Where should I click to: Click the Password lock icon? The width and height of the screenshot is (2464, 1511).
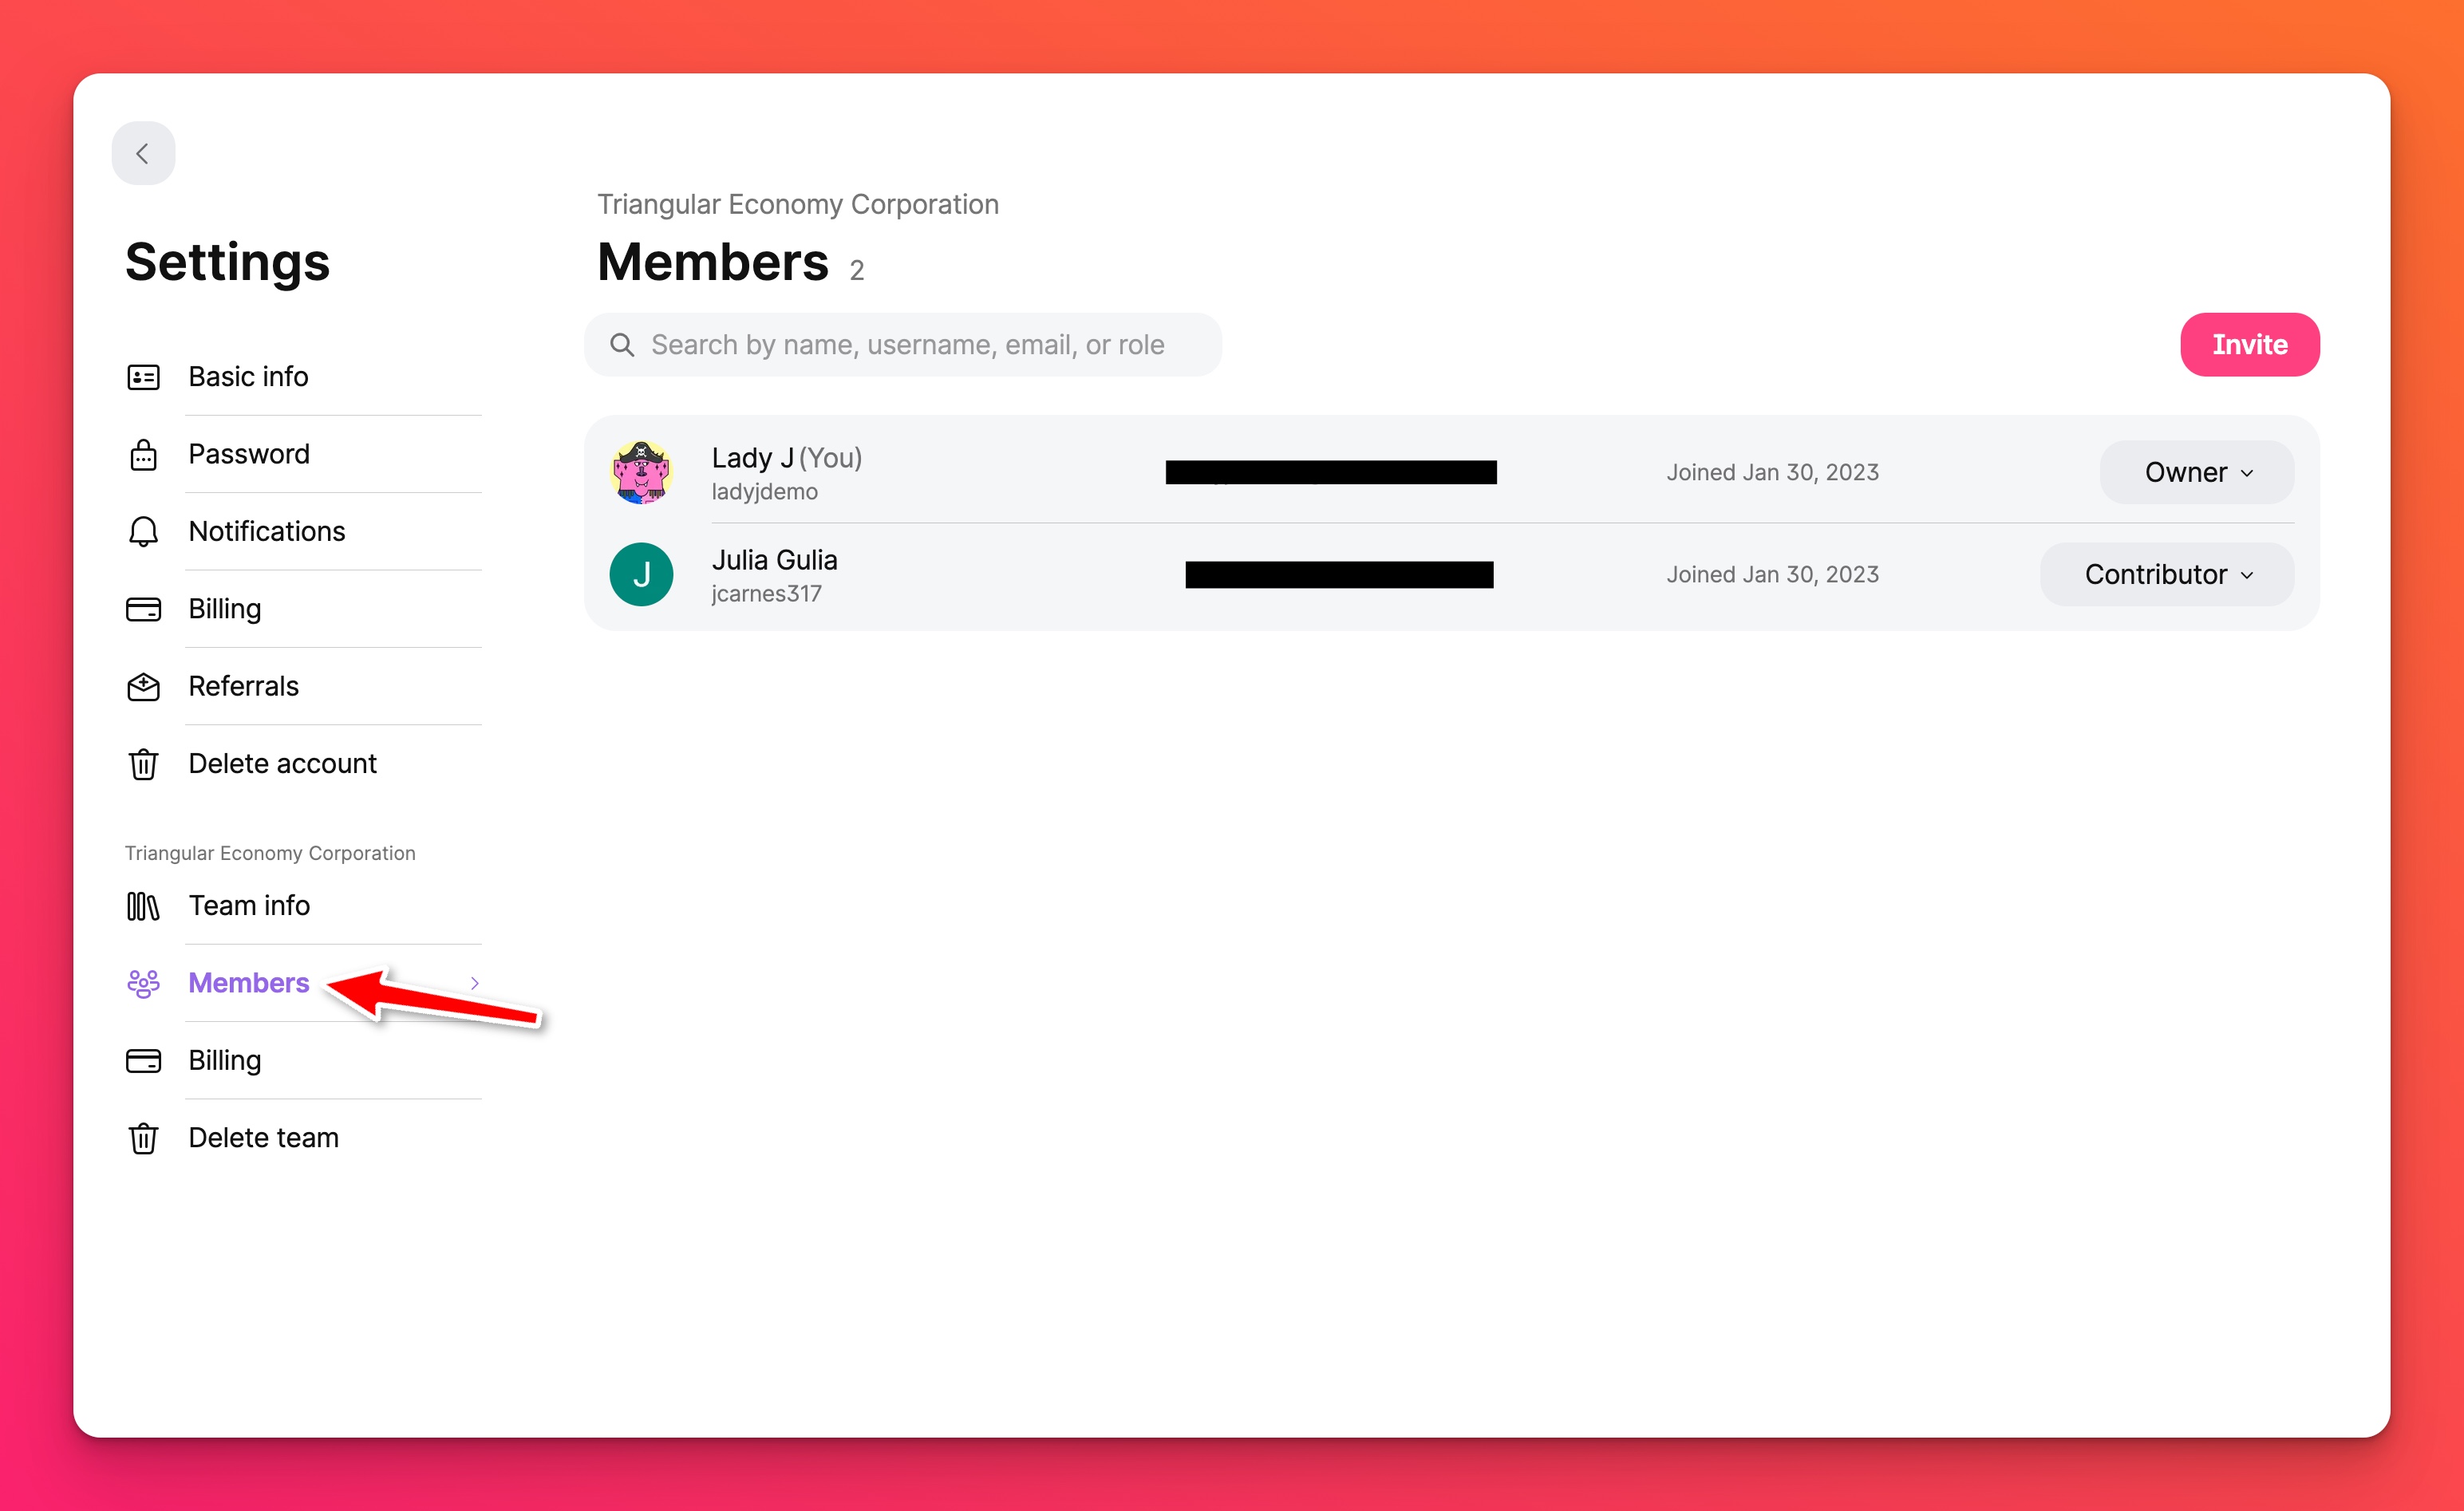point(144,454)
